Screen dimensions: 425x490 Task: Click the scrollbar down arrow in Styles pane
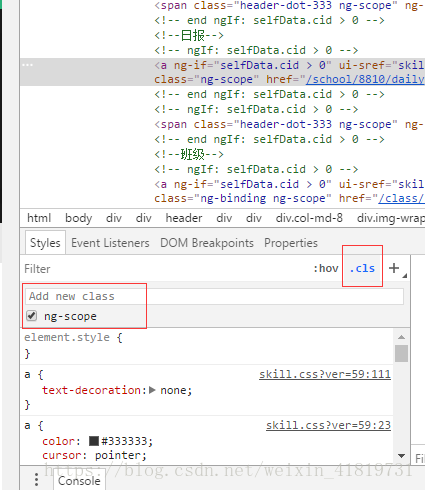[401, 455]
